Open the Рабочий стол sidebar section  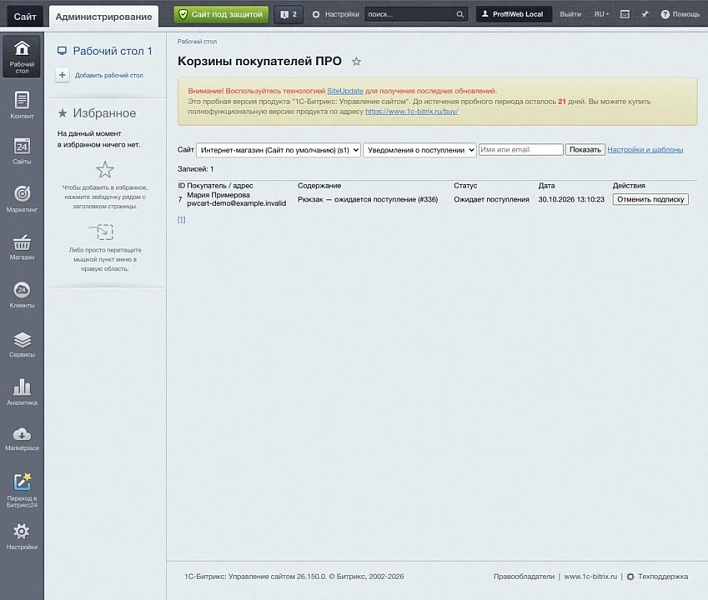pos(22,57)
